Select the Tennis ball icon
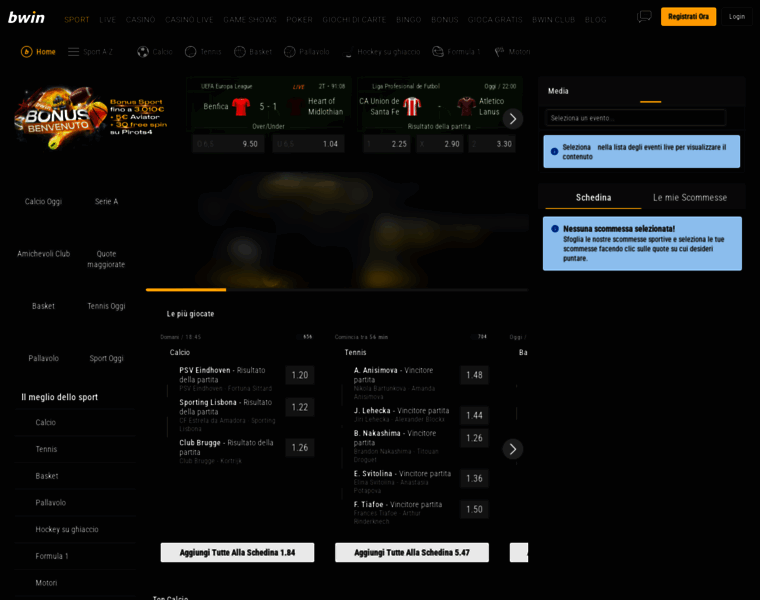This screenshot has height=600, width=760. 190,52
